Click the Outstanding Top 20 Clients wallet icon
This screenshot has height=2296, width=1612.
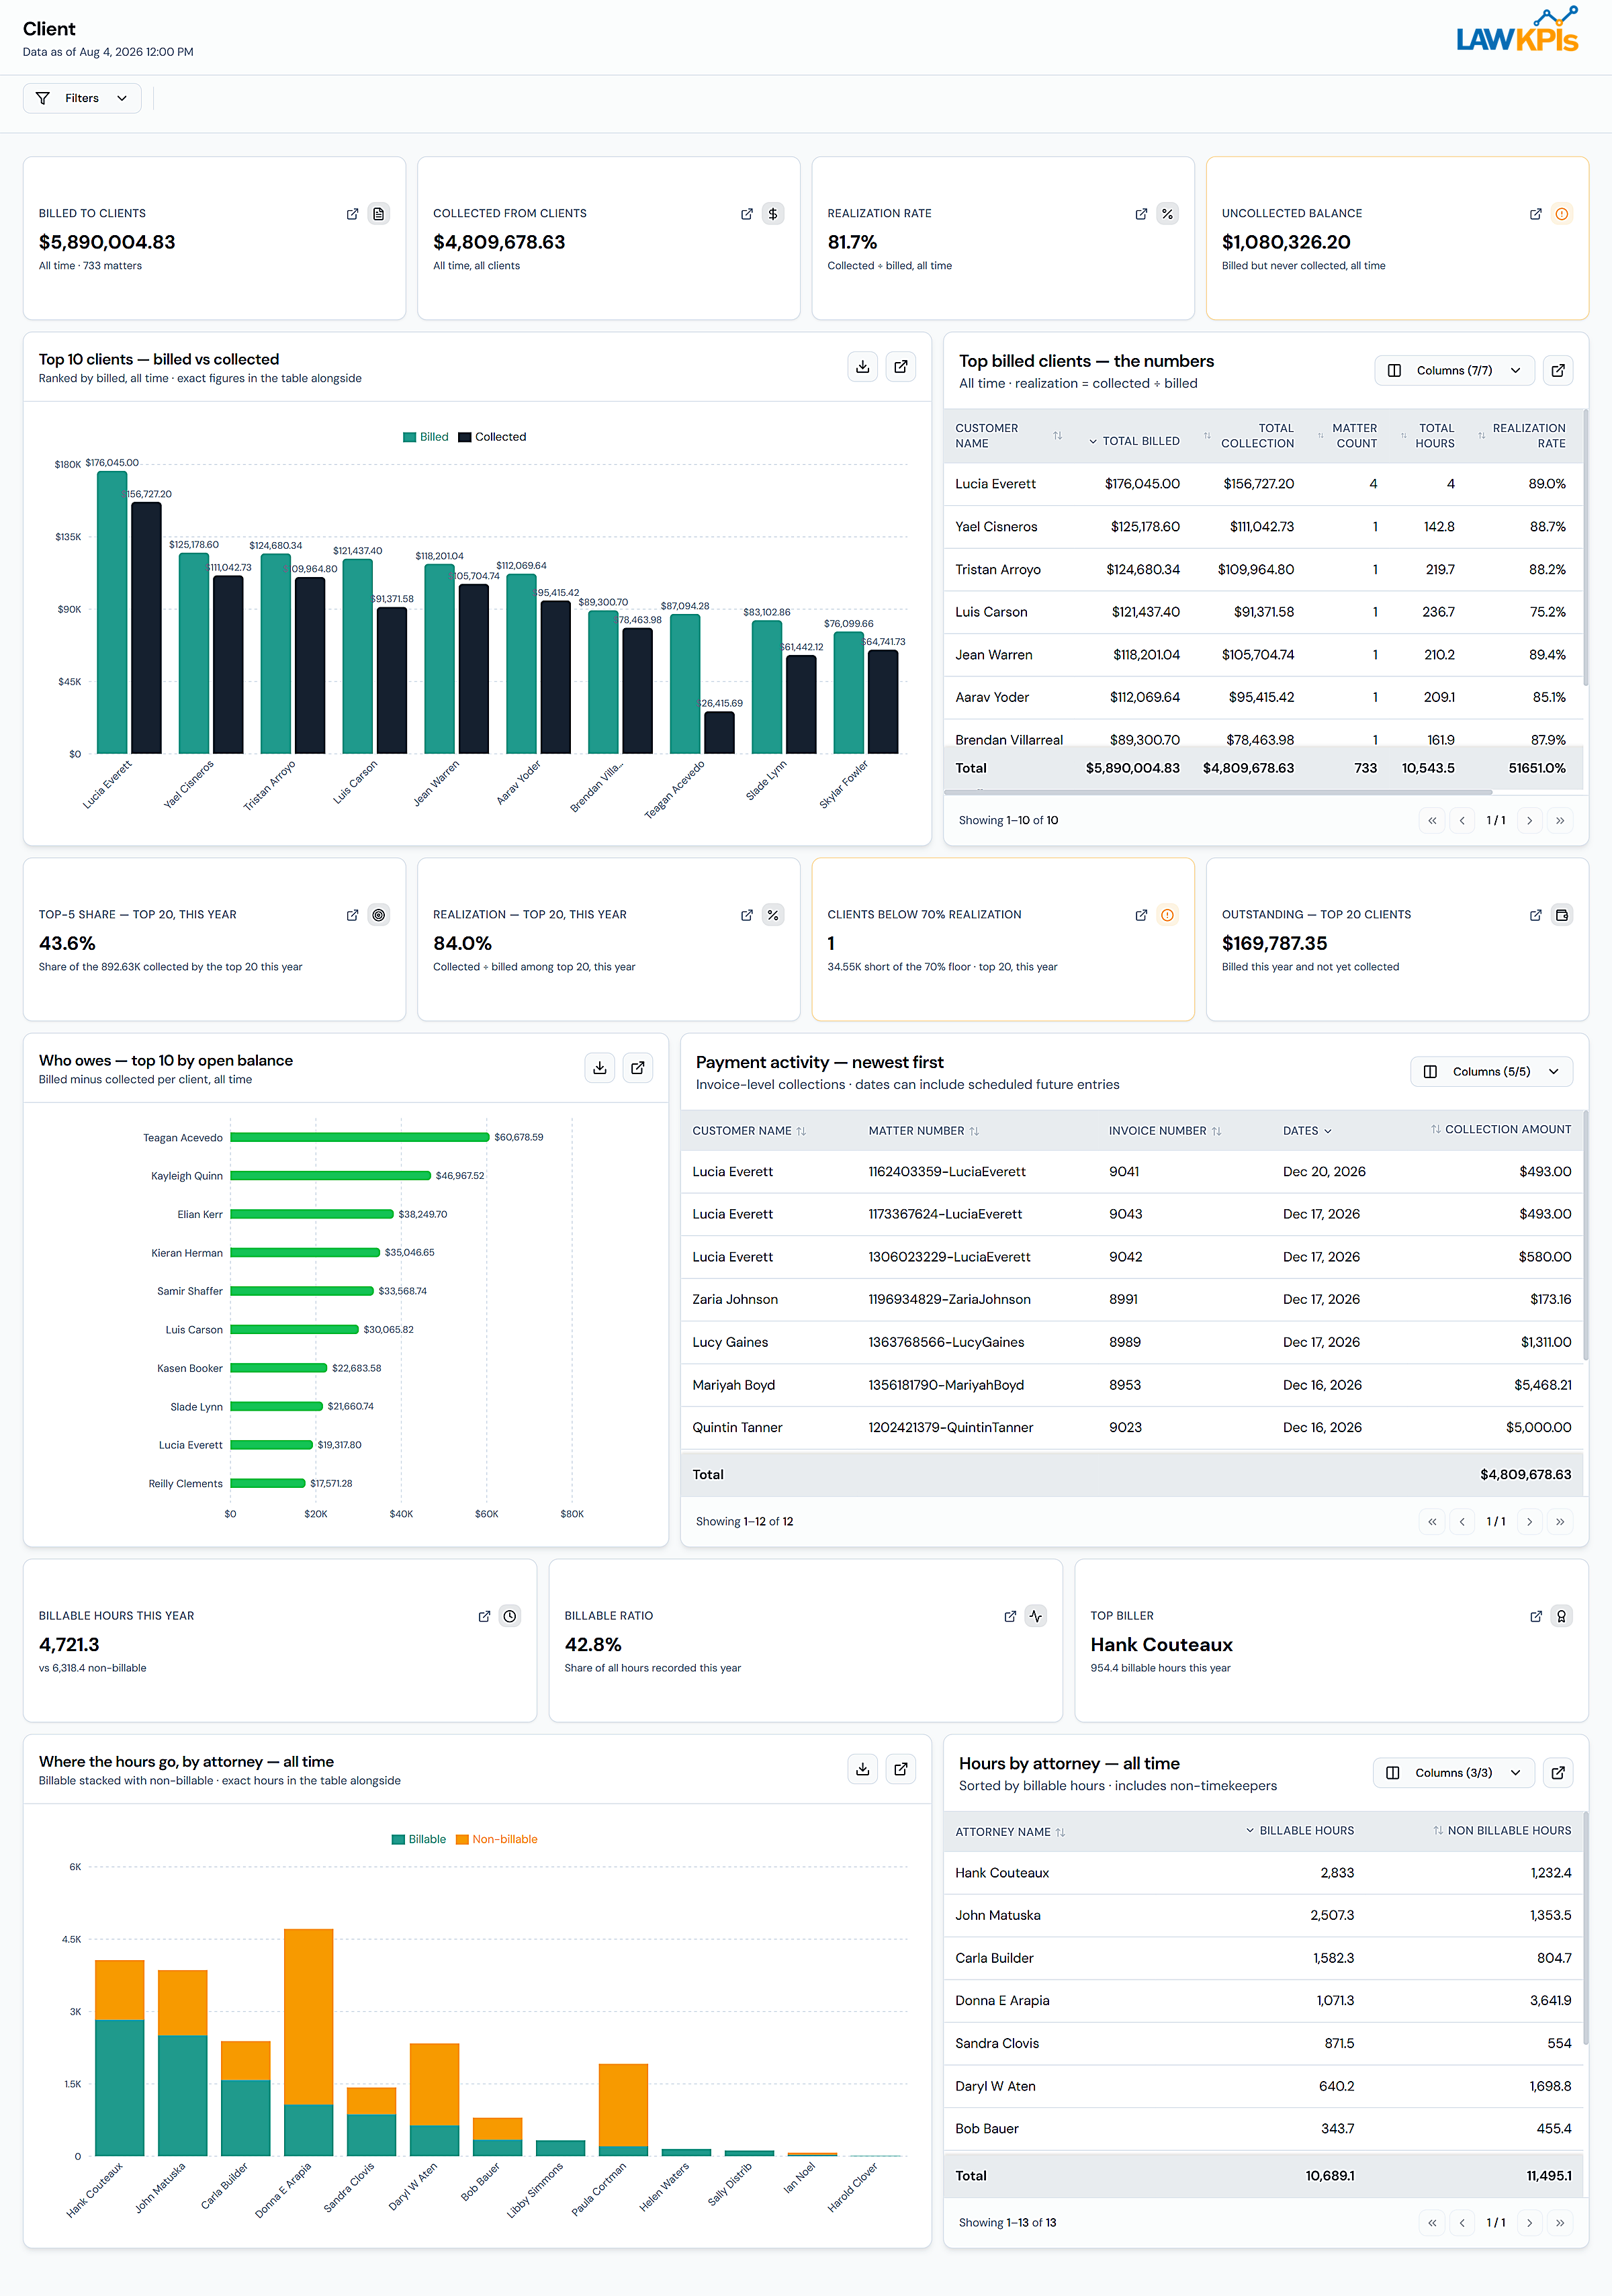(1561, 915)
